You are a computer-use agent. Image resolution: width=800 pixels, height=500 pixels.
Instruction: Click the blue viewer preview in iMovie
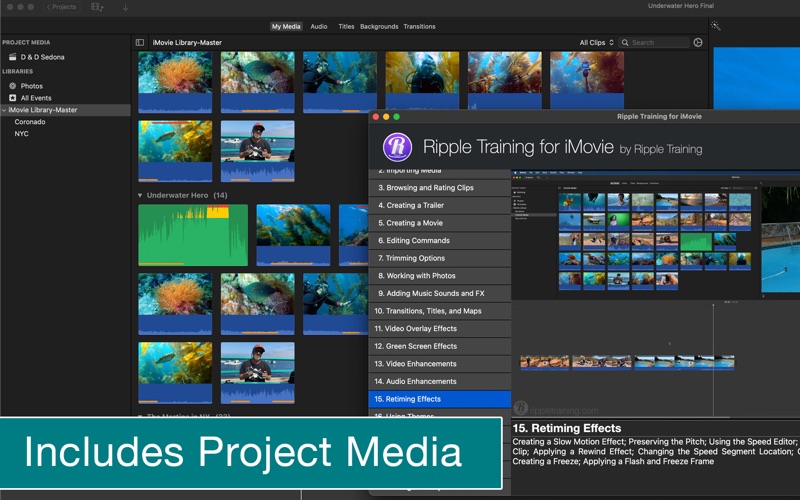tap(756, 78)
